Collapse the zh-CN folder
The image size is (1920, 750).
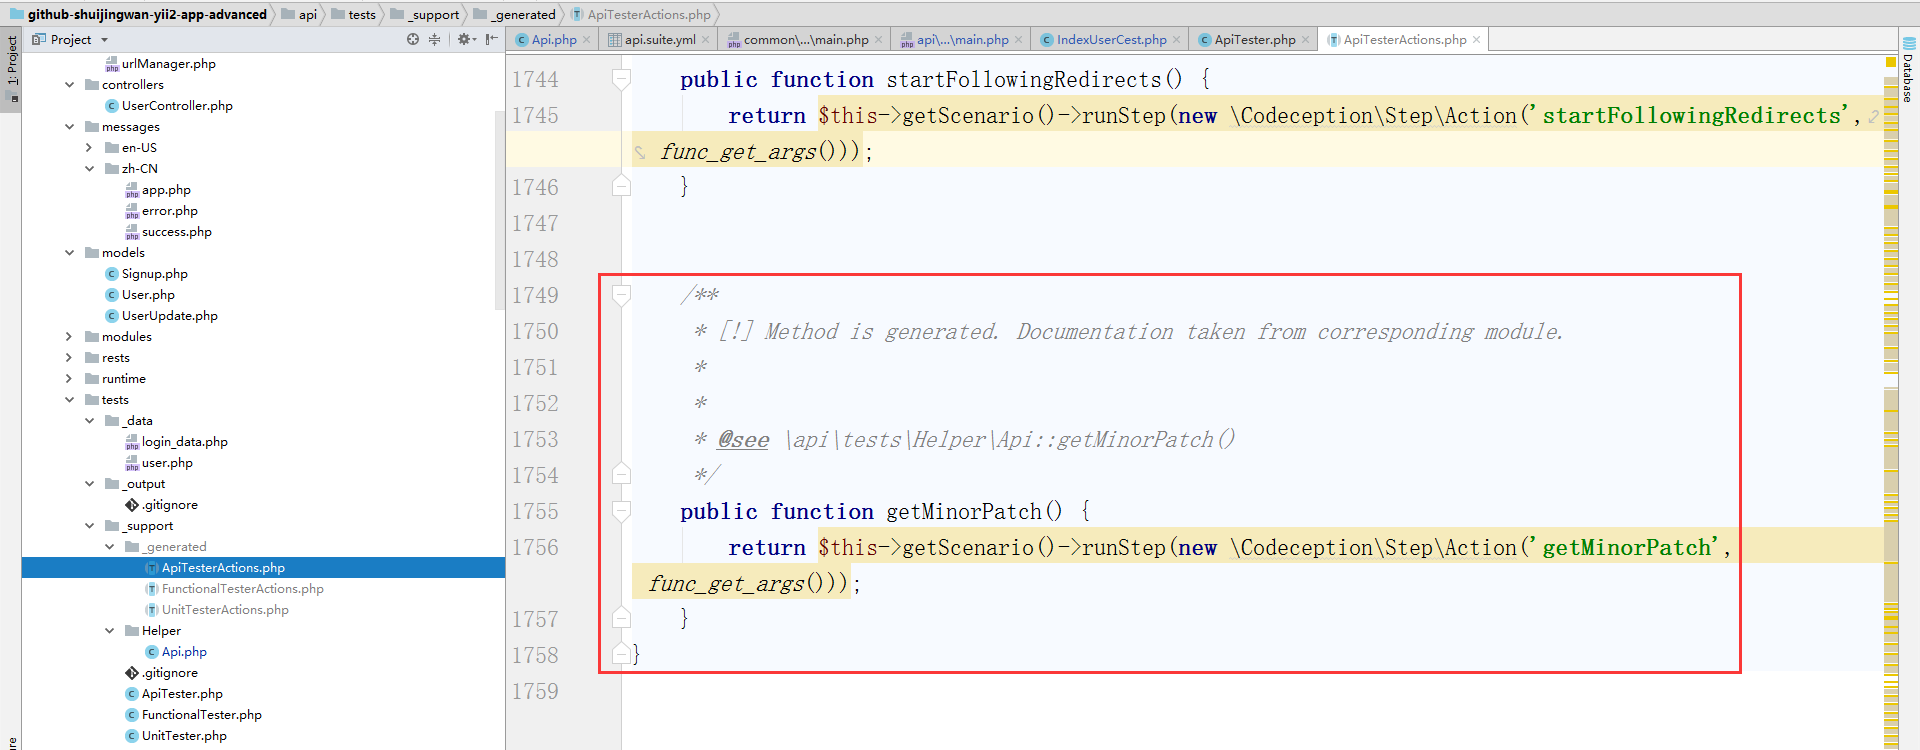click(89, 169)
